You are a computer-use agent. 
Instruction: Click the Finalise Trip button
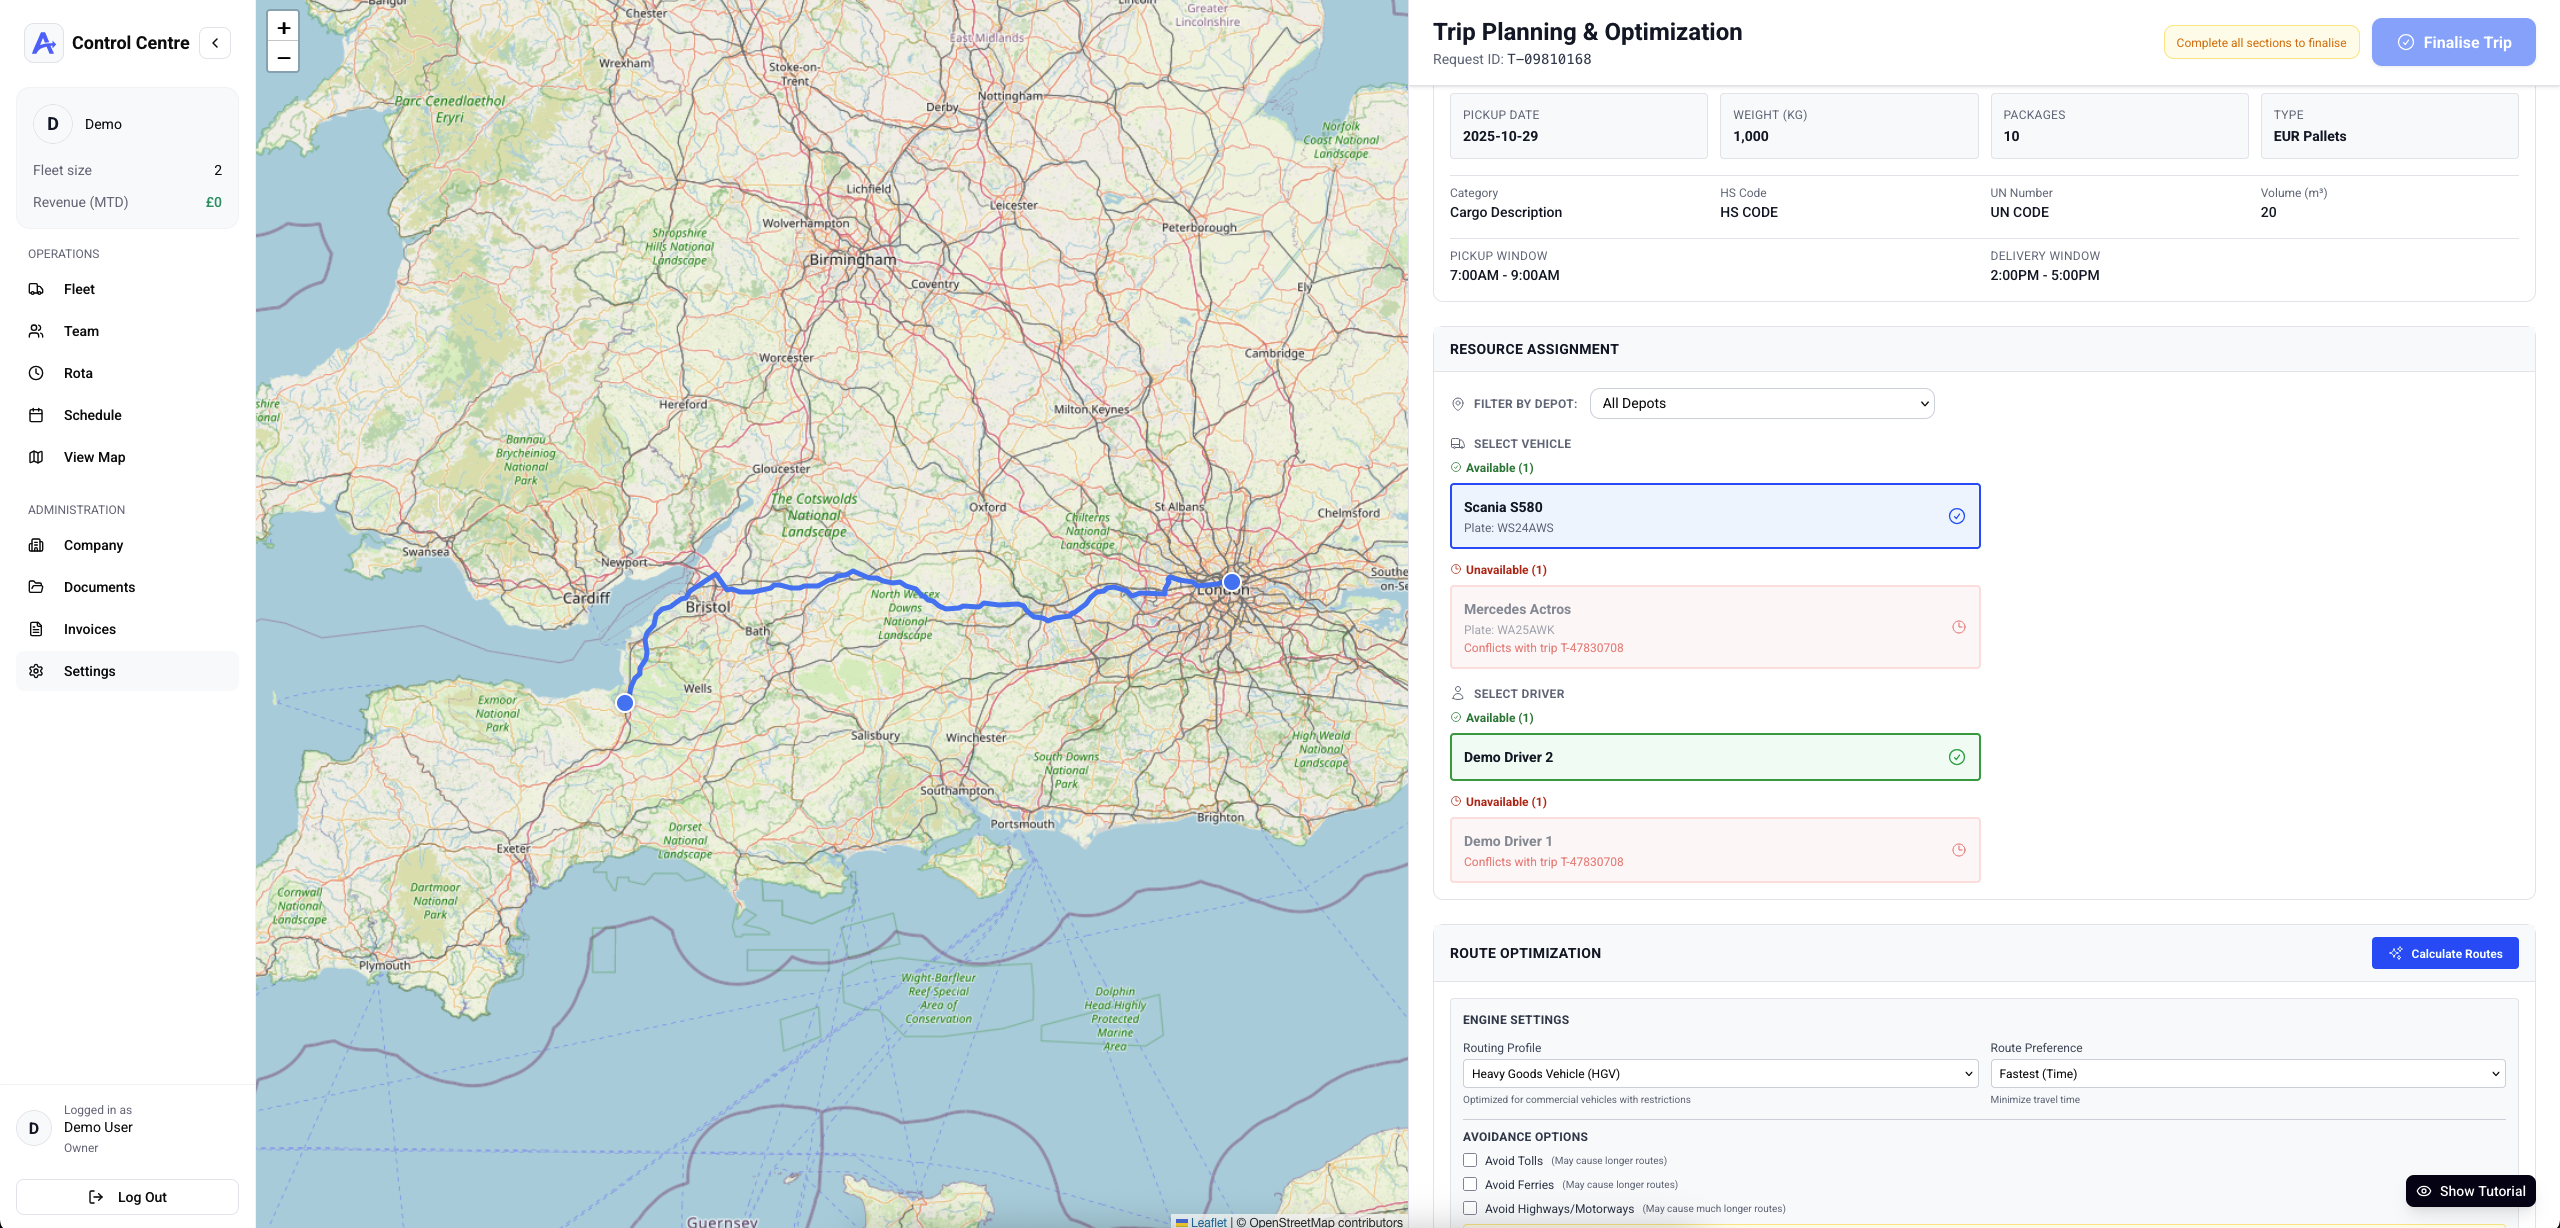click(2453, 42)
